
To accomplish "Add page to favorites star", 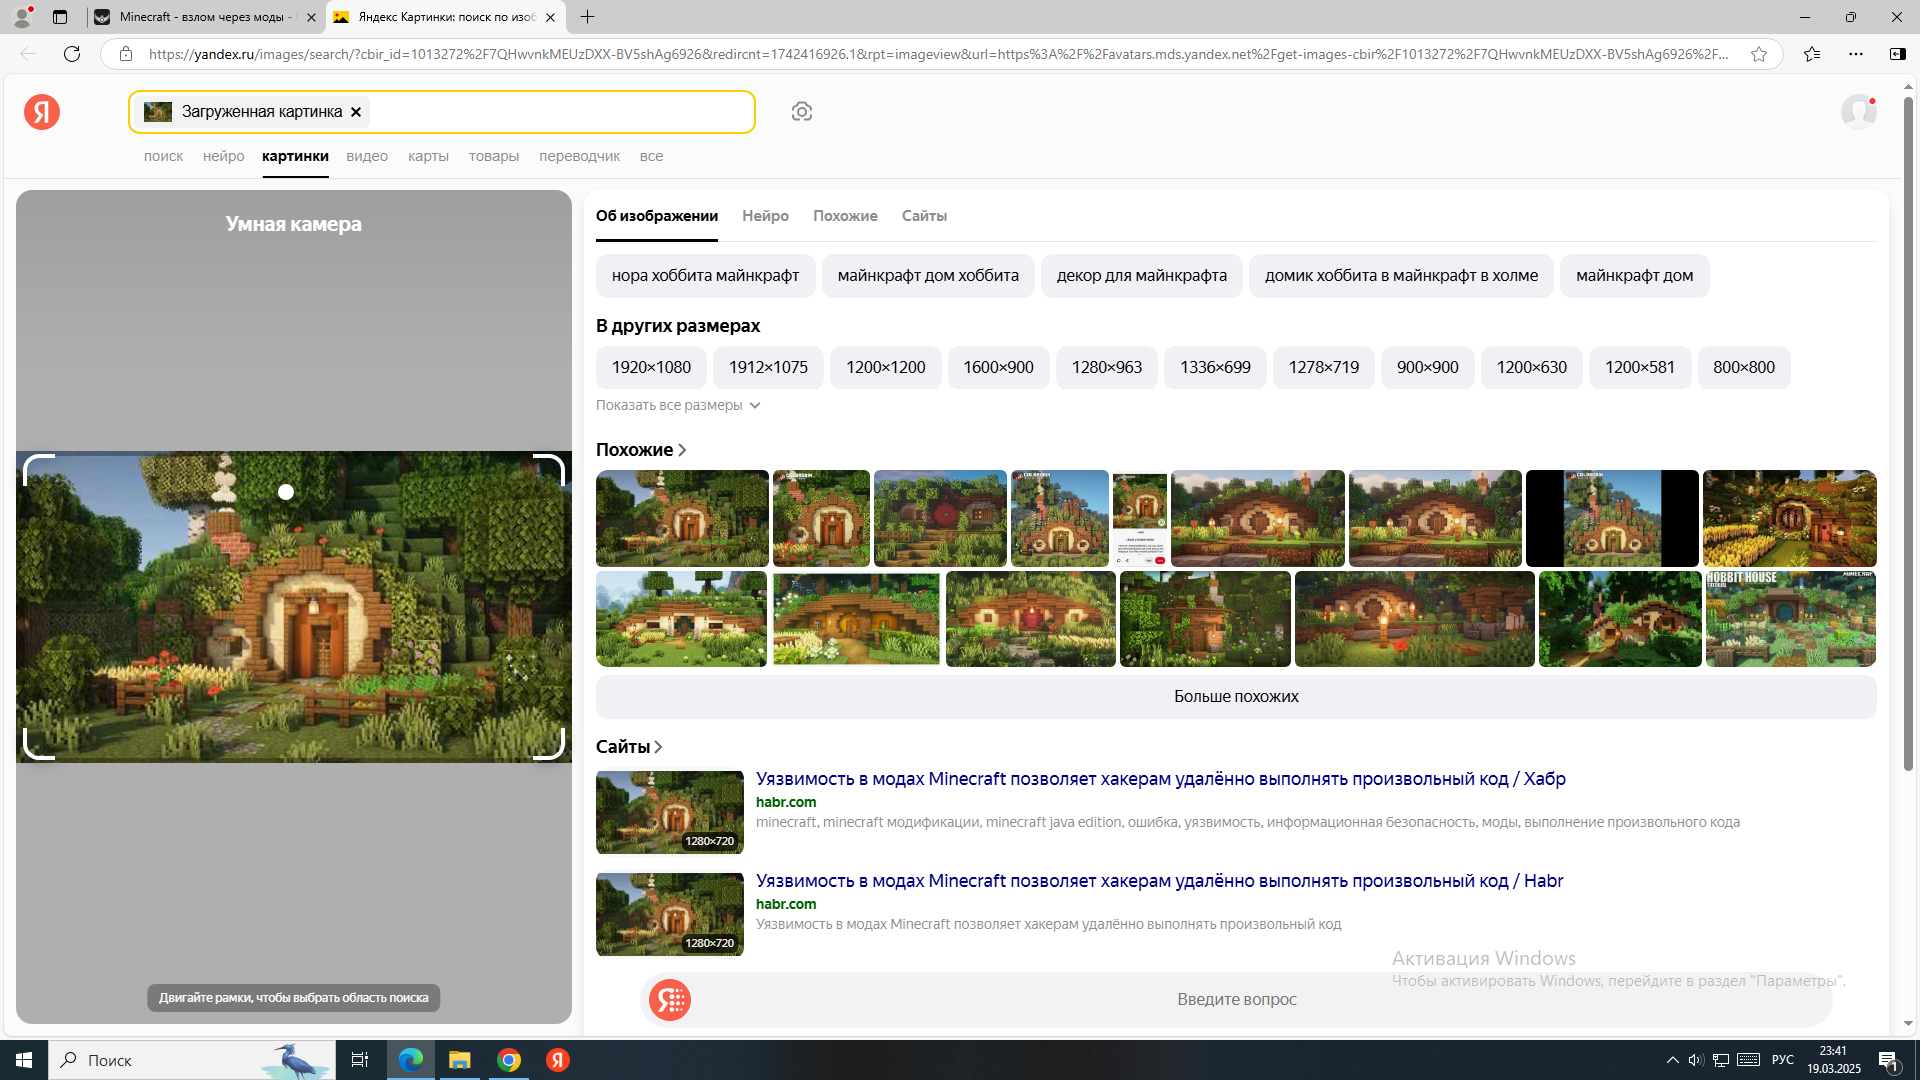I will click(1759, 54).
